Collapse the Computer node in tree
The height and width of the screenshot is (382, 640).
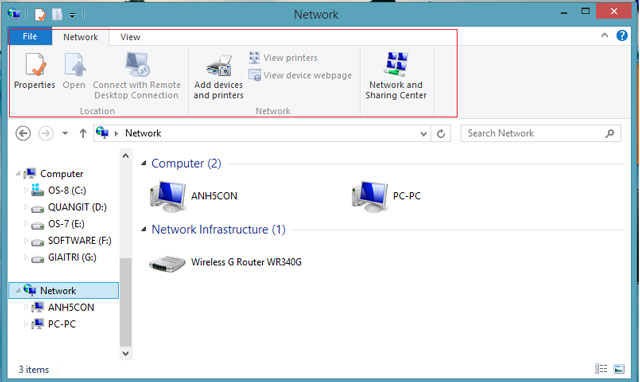point(18,174)
